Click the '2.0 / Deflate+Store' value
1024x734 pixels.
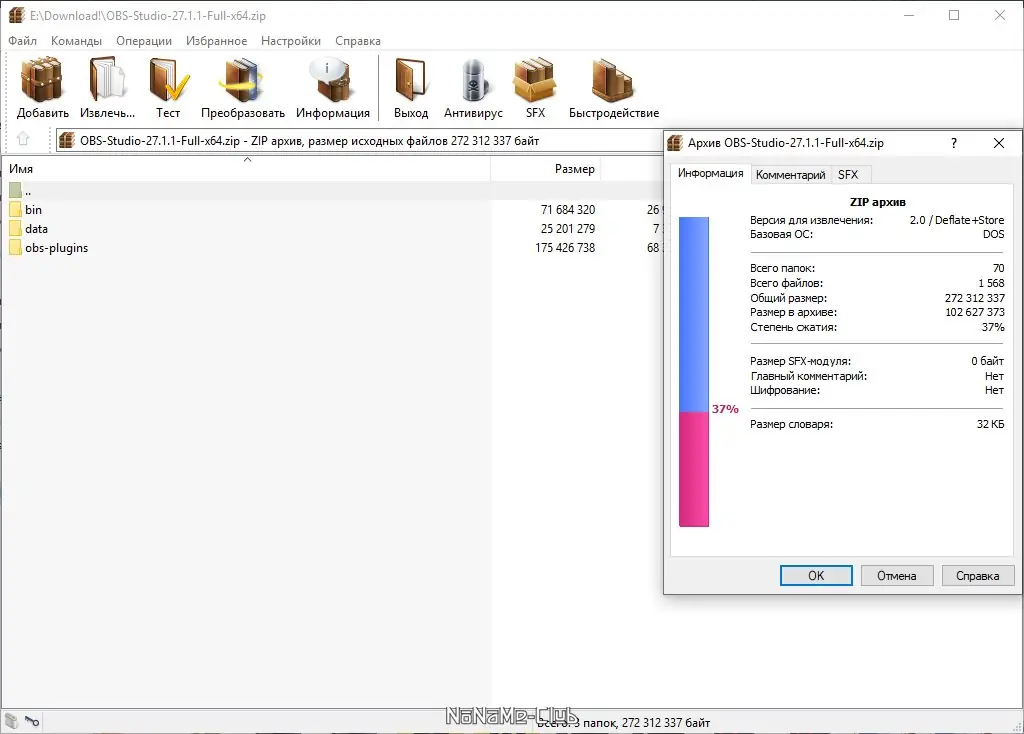click(957, 220)
